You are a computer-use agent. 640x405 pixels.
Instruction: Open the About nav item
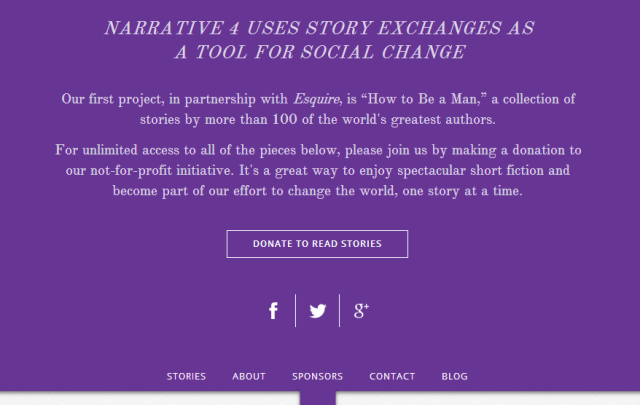click(249, 377)
